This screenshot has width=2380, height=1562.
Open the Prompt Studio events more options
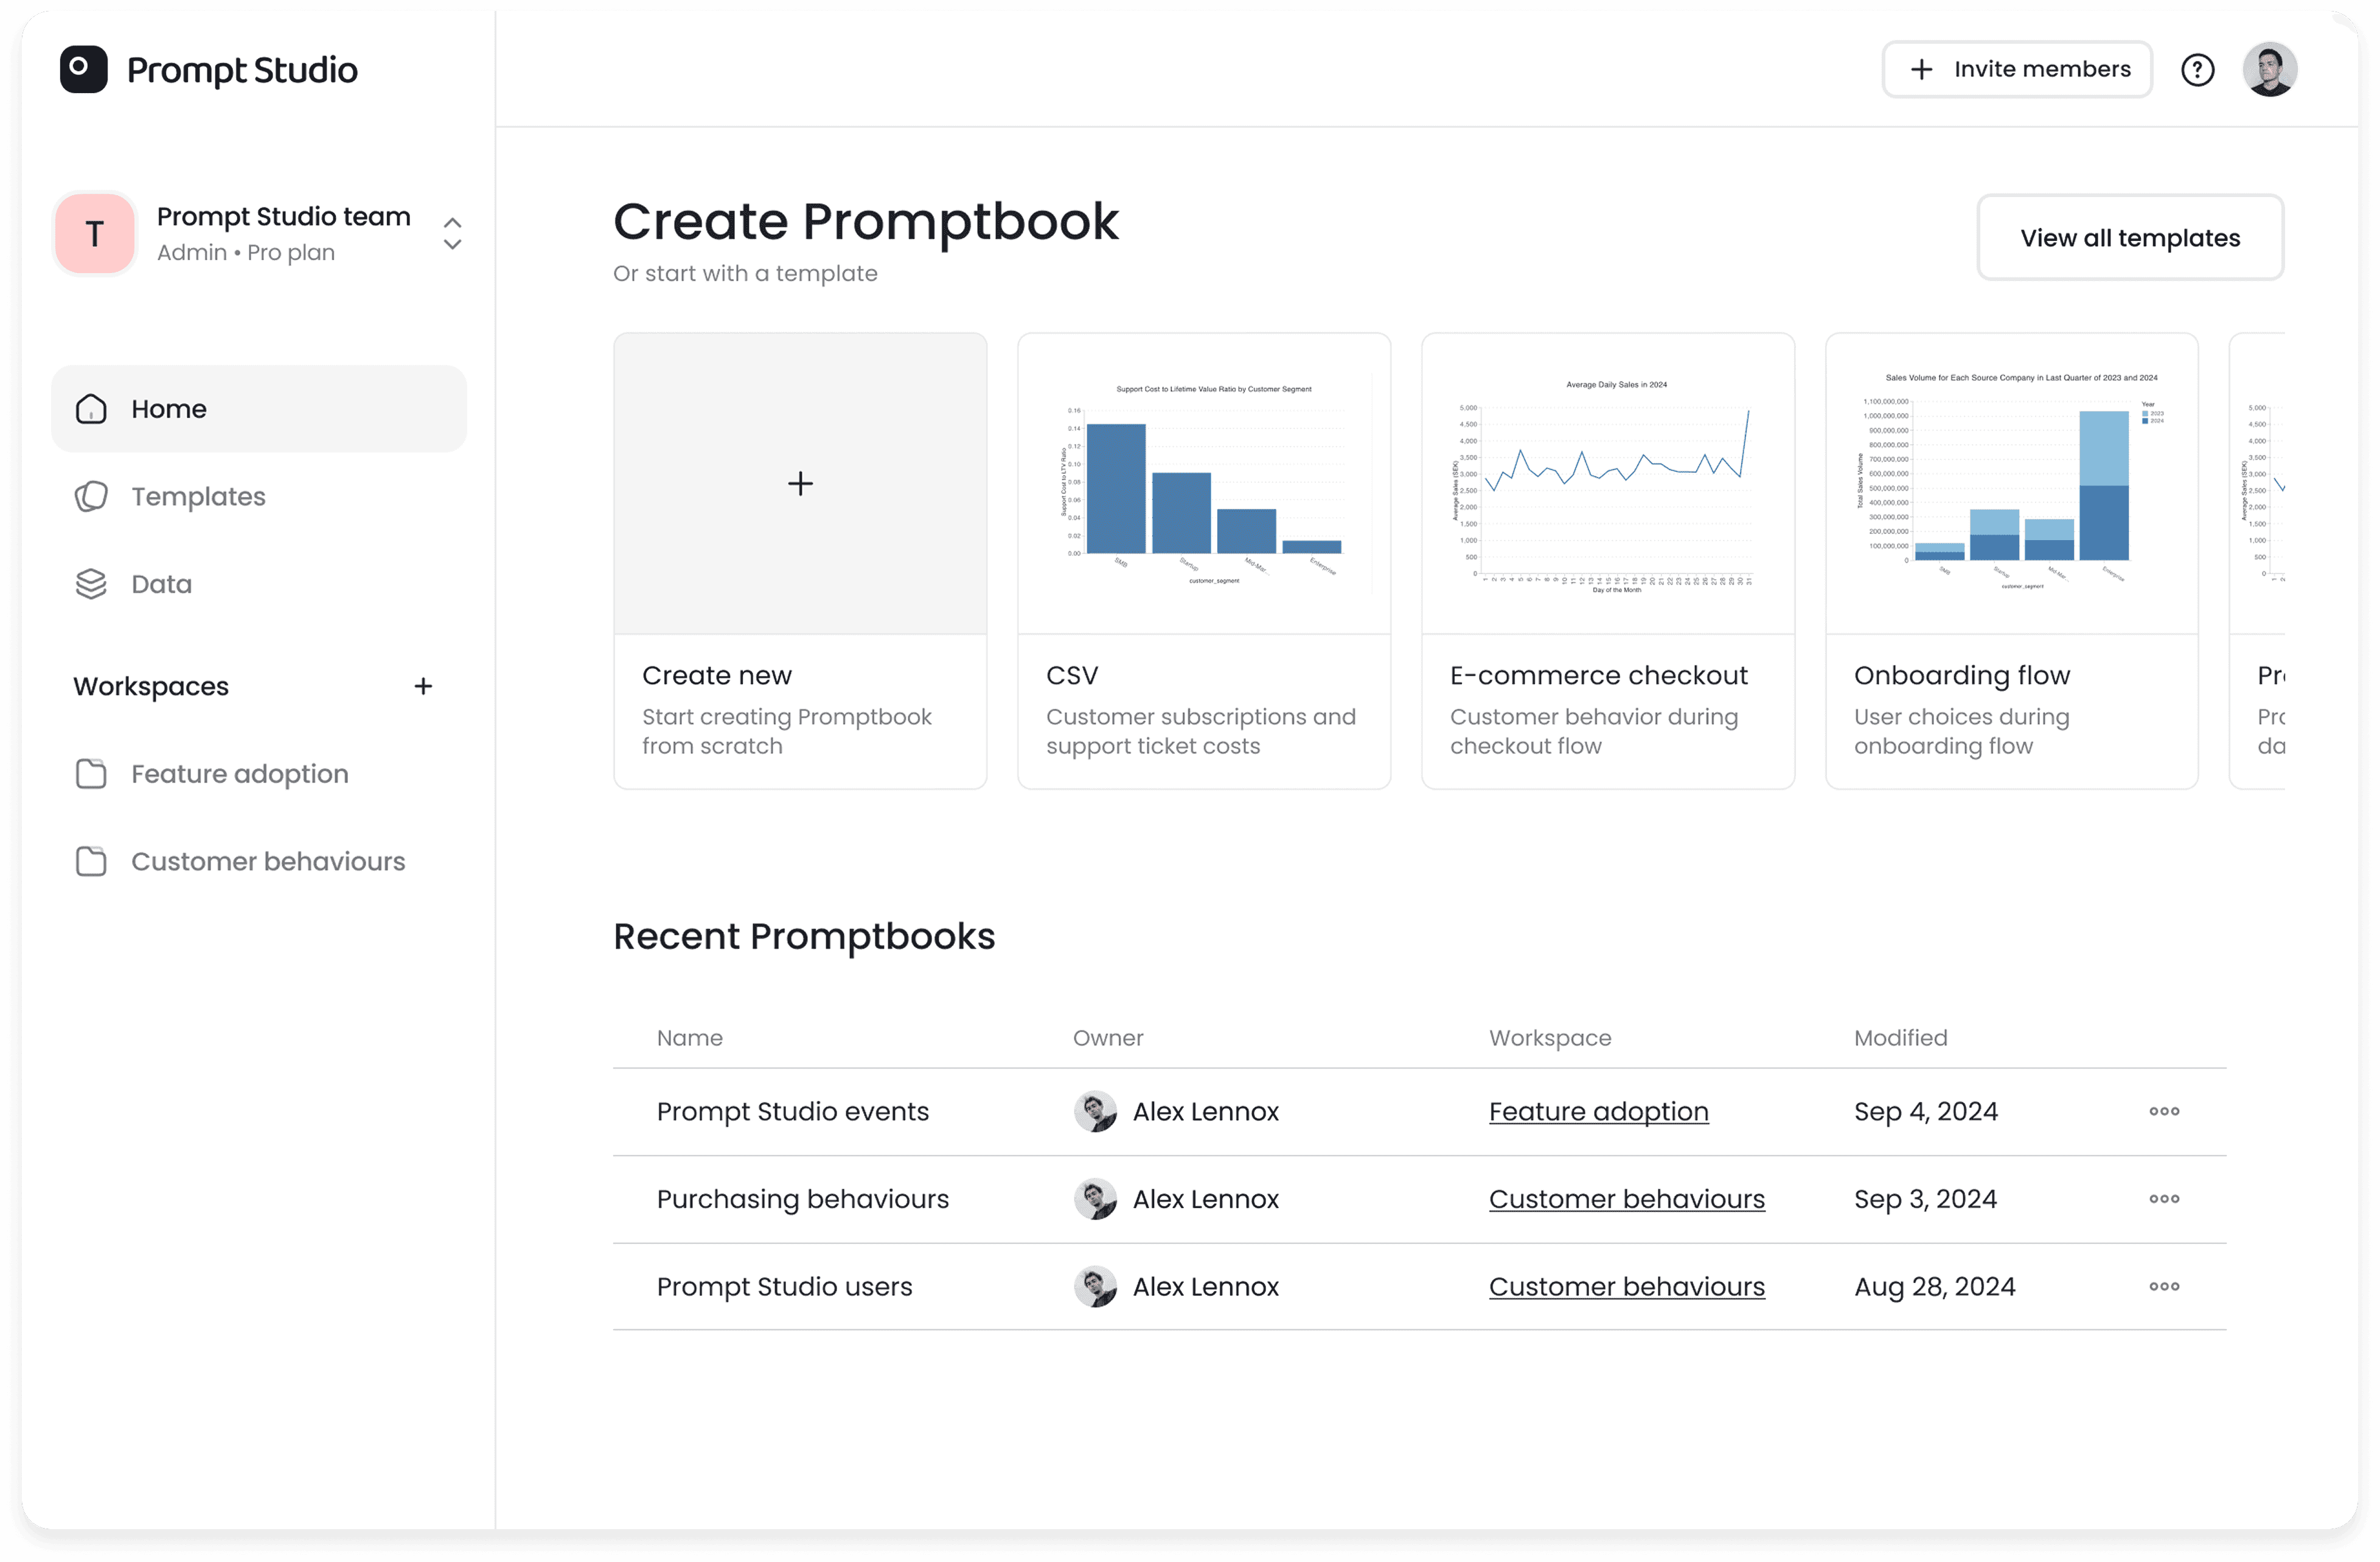(2164, 1111)
